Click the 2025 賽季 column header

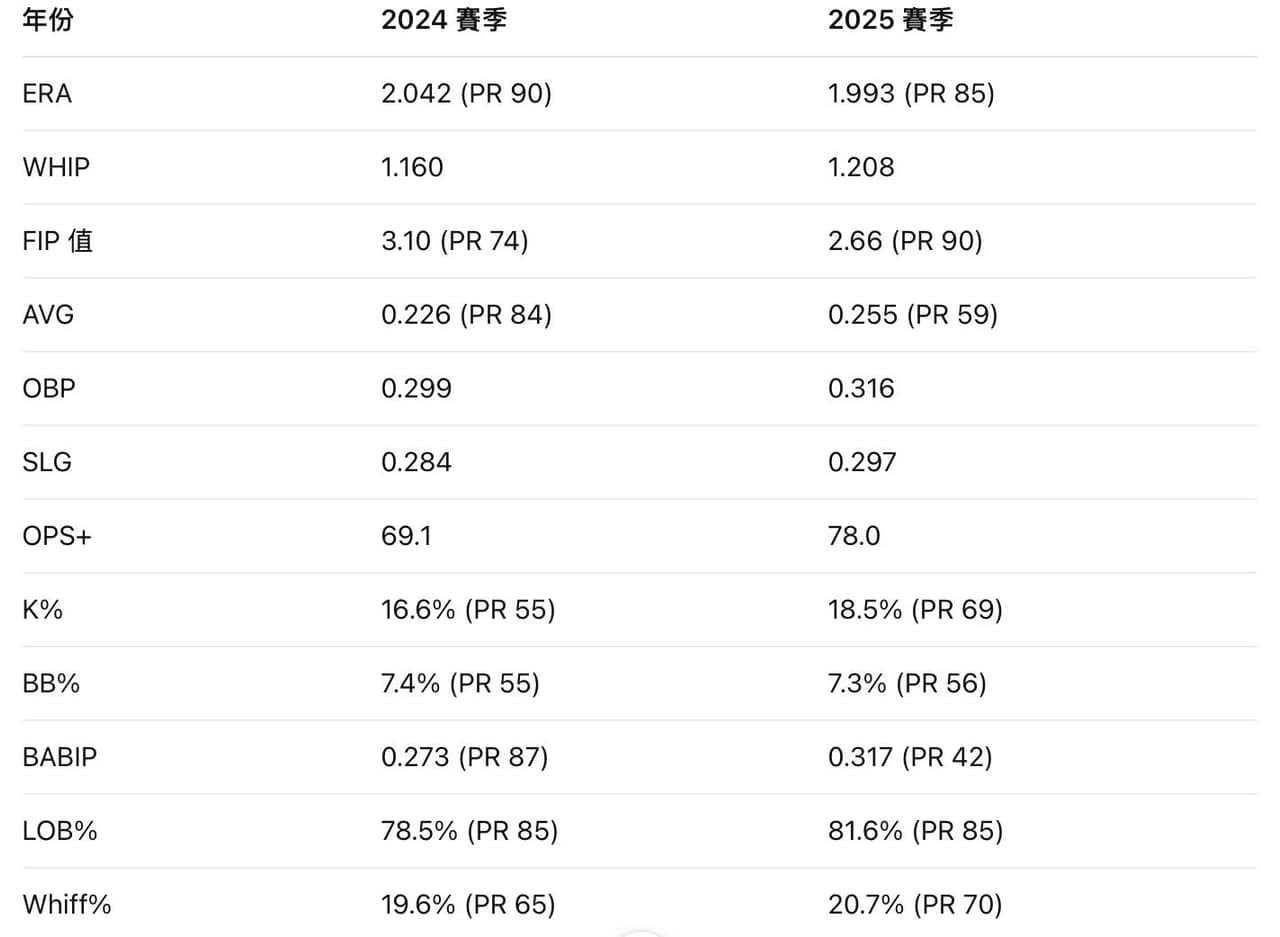pos(891,20)
